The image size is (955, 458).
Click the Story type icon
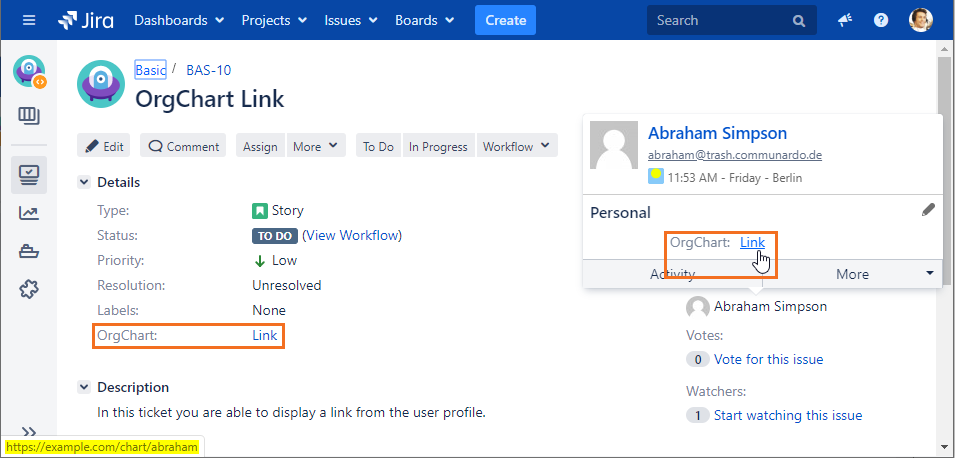pyautogui.click(x=259, y=211)
